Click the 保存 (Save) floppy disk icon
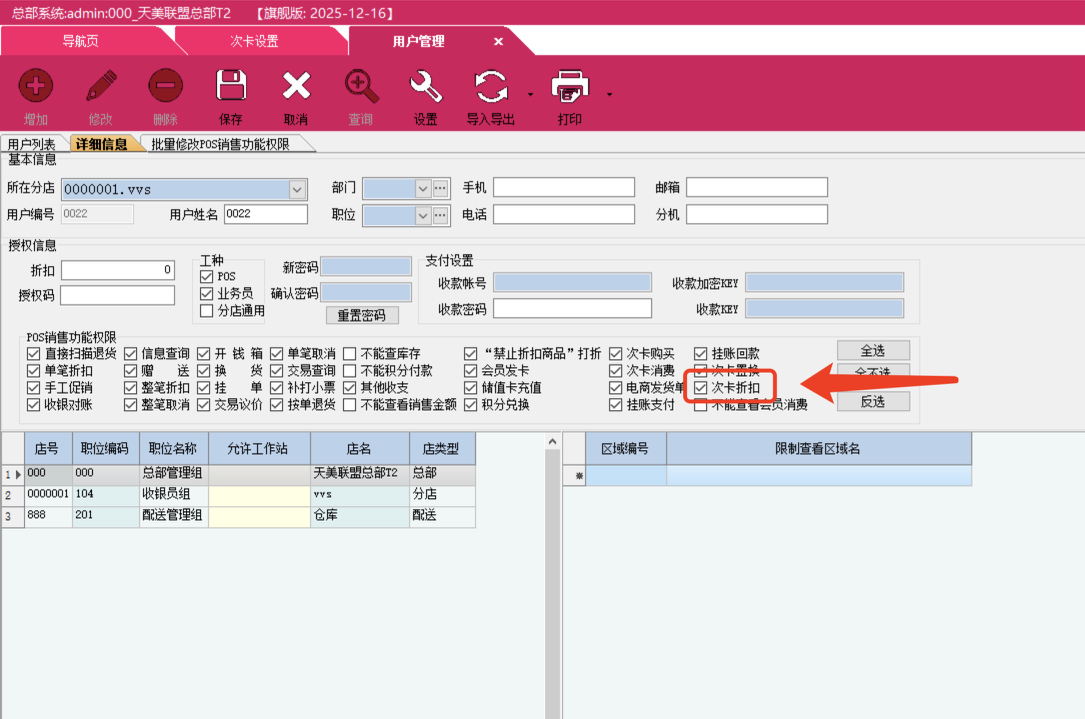The height and width of the screenshot is (719, 1085). coord(231,87)
